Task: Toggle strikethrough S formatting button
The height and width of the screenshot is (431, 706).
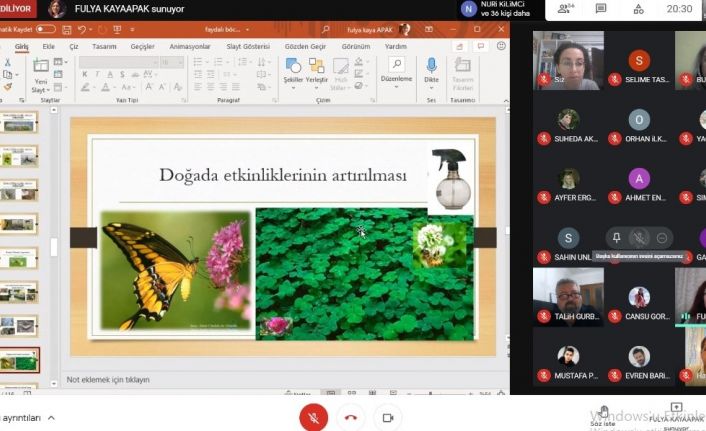Action: tap(122, 74)
